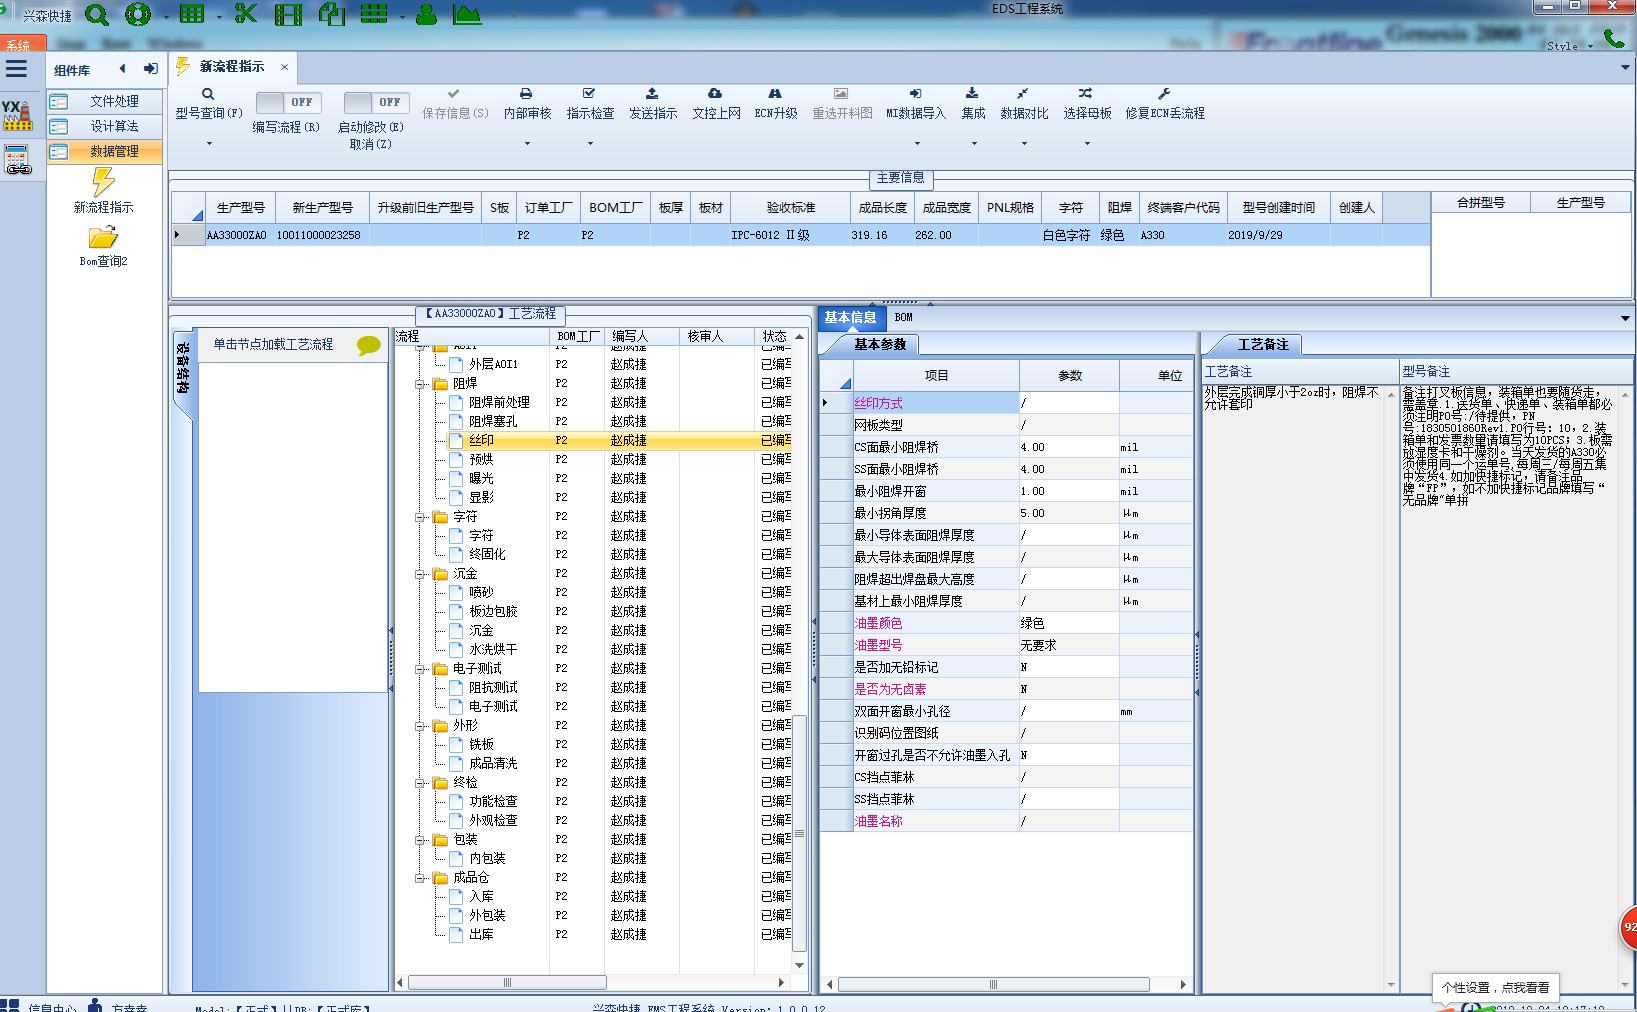Collapse the 阻焊 tree folder
The image size is (1637, 1012).
point(420,383)
